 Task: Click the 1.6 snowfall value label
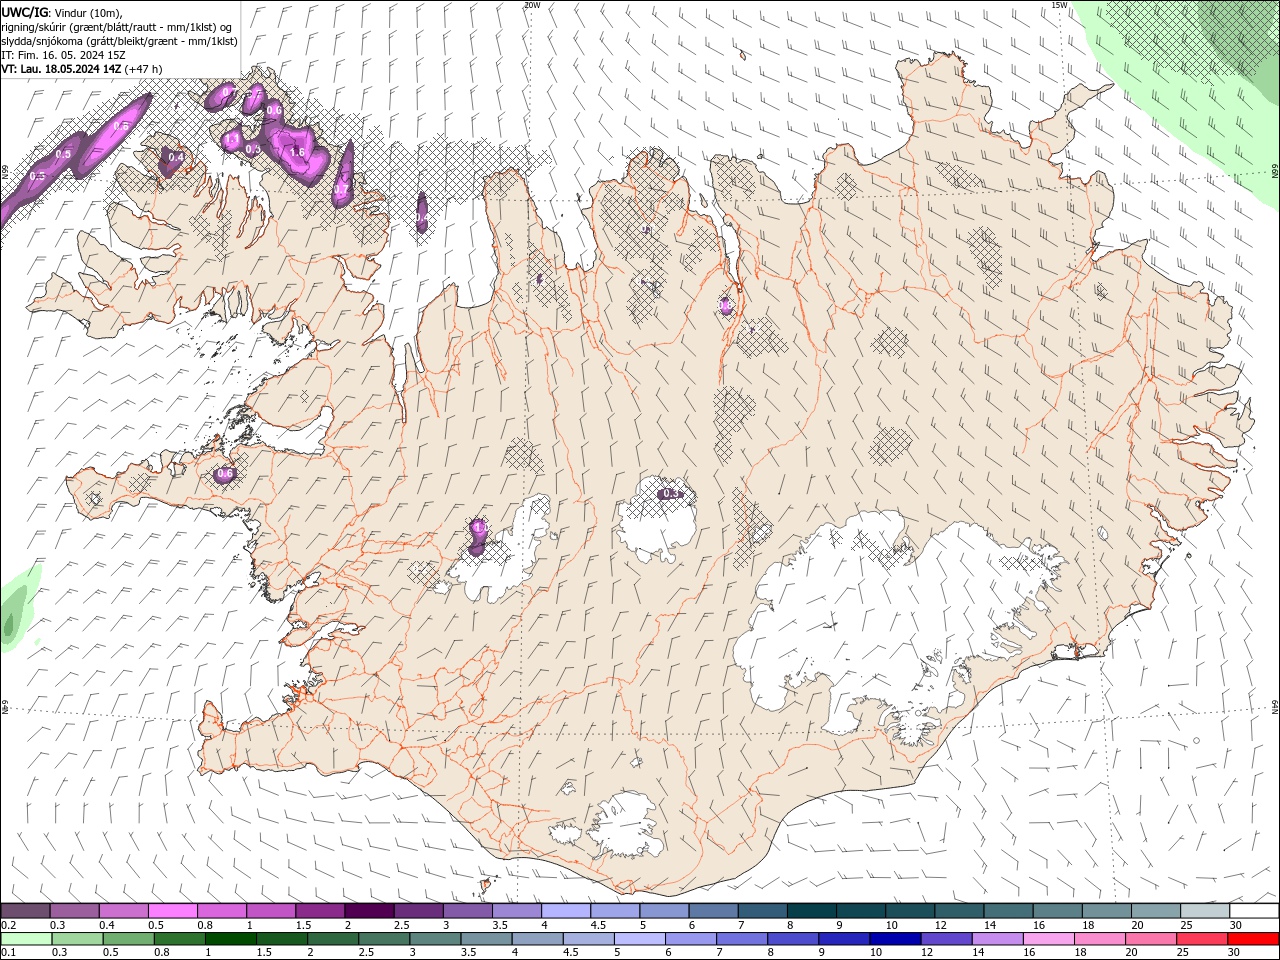point(297,152)
